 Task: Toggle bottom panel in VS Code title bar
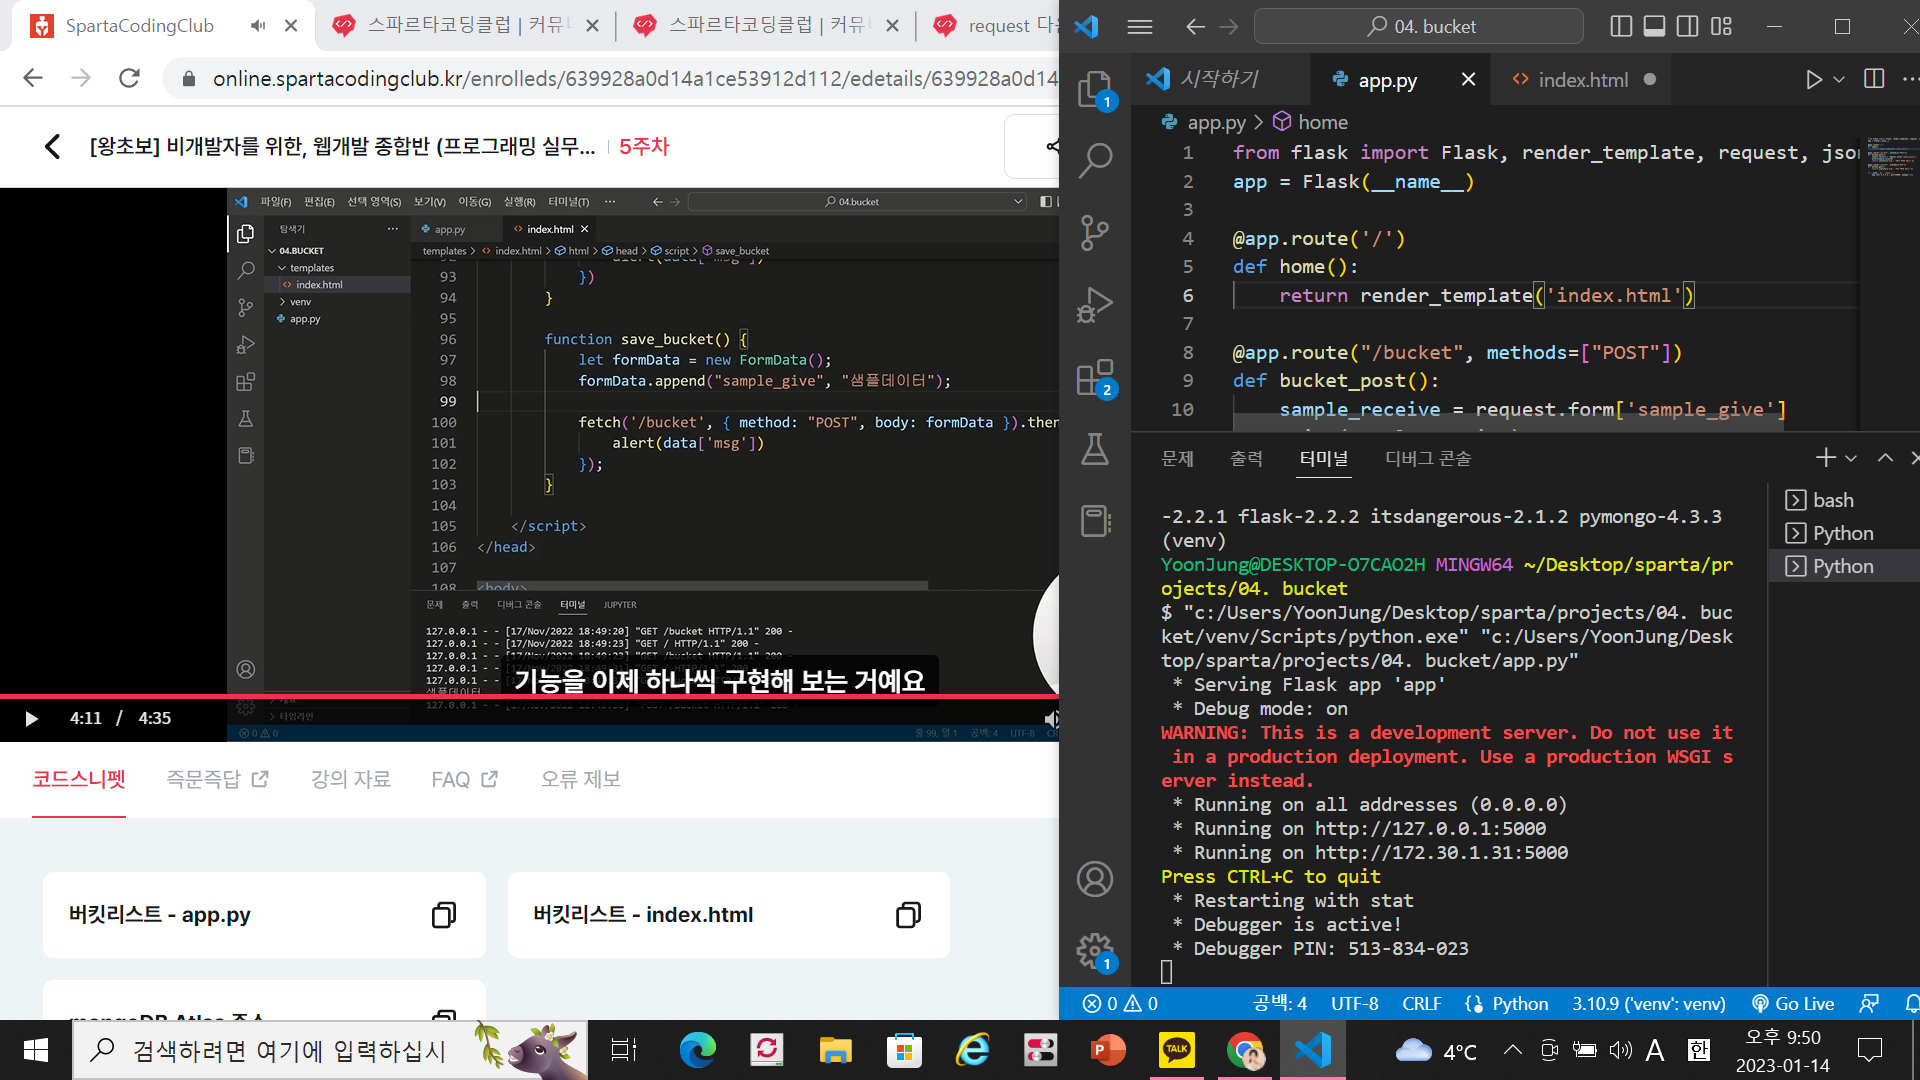pos(1654,27)
